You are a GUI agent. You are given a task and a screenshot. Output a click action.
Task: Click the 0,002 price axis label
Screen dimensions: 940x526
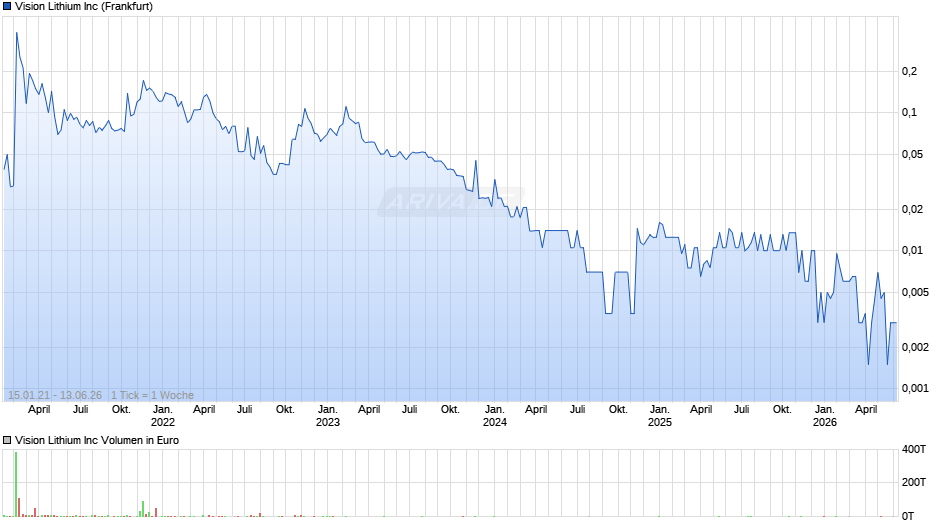915,347
